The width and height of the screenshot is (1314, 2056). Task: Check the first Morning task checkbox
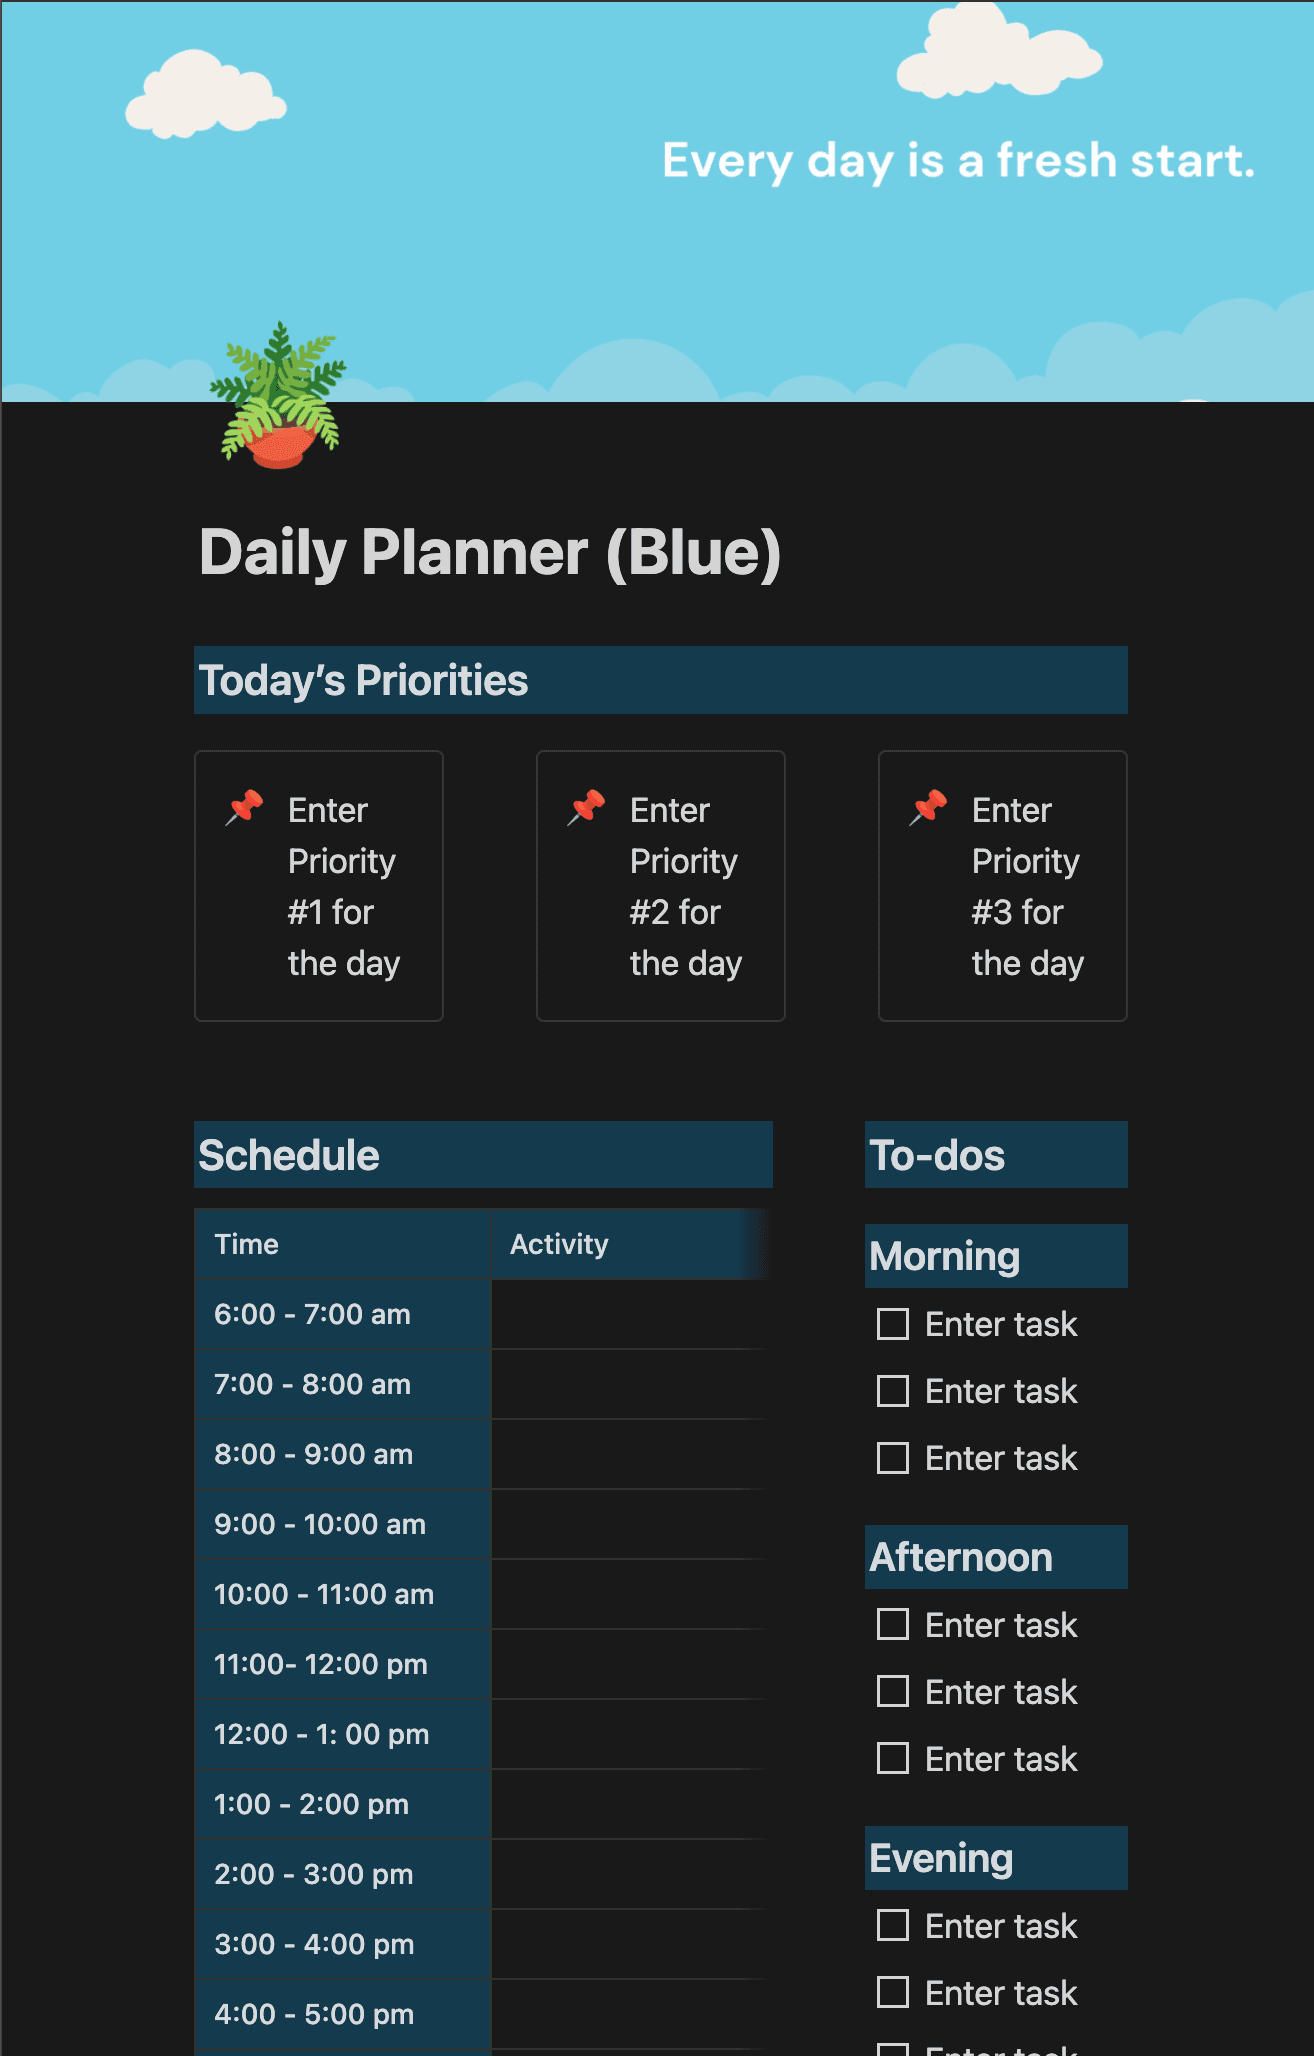892,1324
